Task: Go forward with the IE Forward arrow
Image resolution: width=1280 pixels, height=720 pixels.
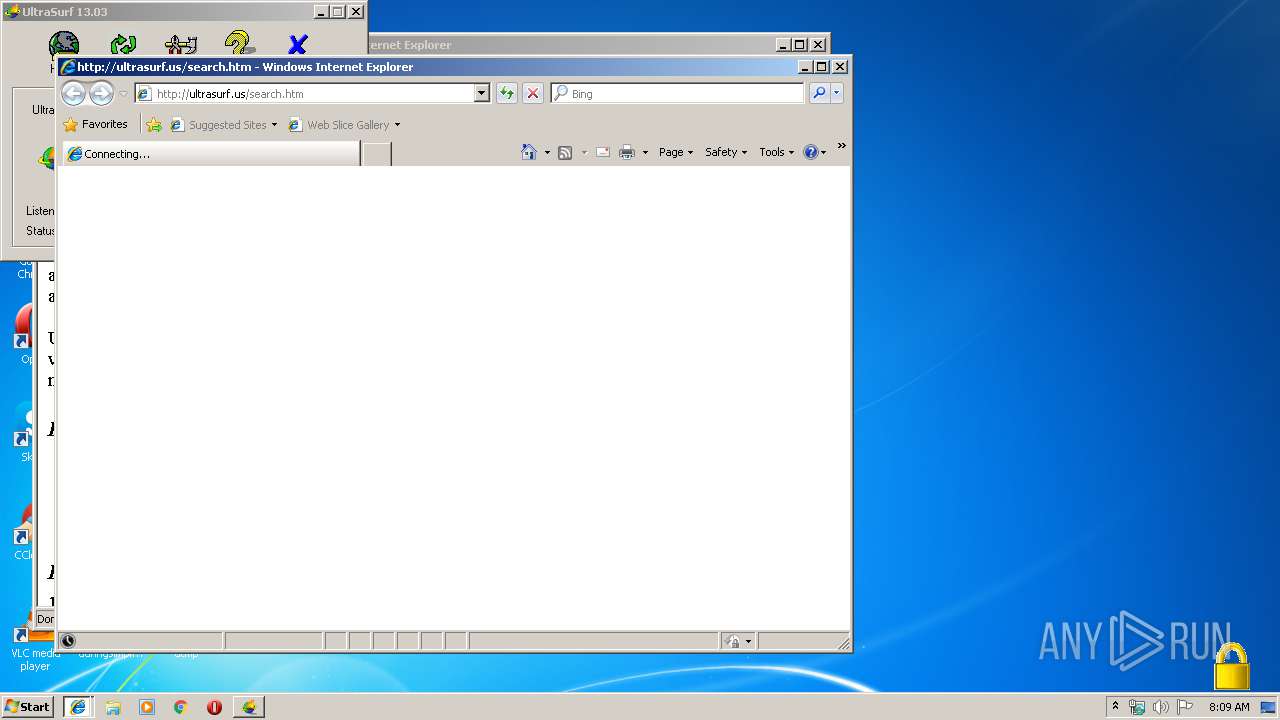Action: (101, 93)
